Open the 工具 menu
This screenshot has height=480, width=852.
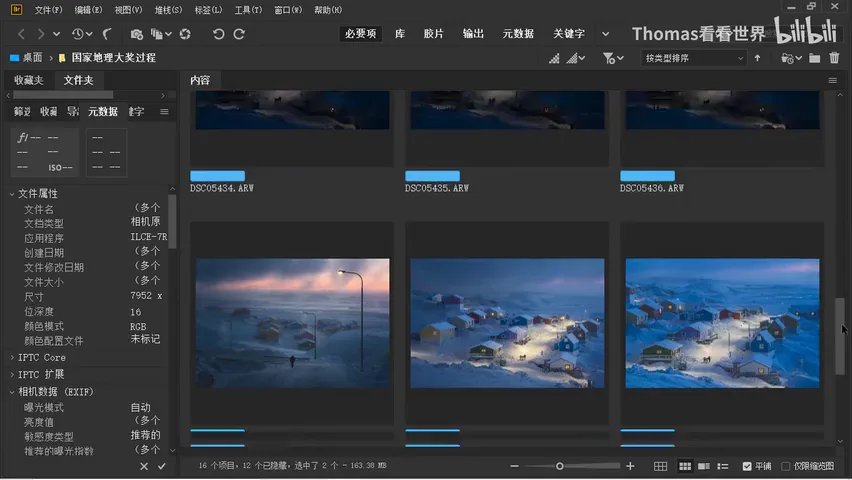pos(248,10)
